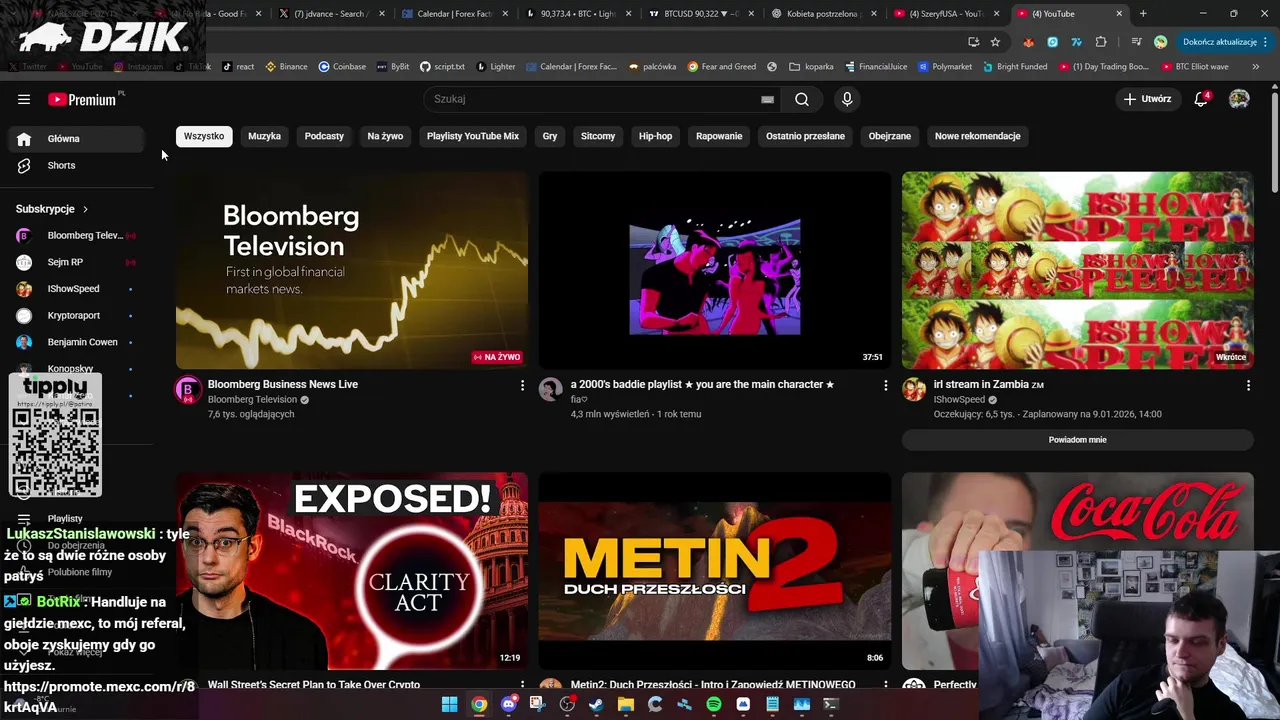Open Polymarket bookmark
The height and width of the screenshot is (720, 1280).
[x=945, y=66]
